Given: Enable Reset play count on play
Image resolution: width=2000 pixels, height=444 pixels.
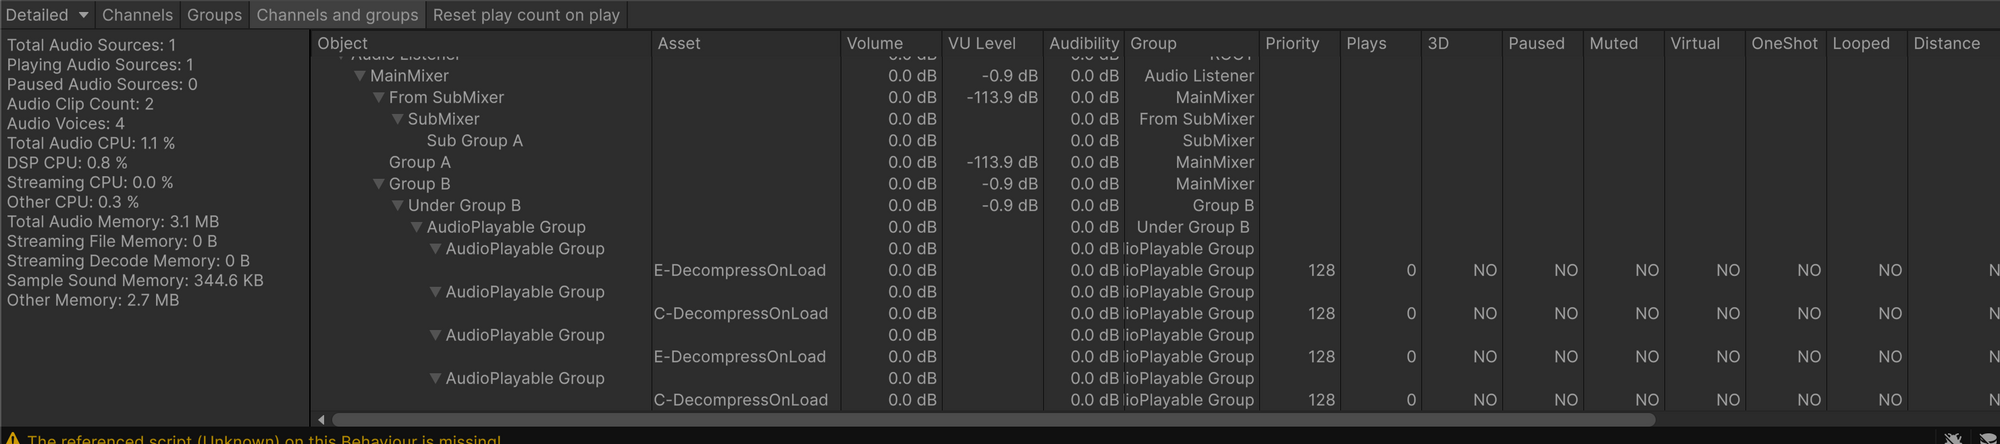Looking at the screenshot, I should click(526, 15).
